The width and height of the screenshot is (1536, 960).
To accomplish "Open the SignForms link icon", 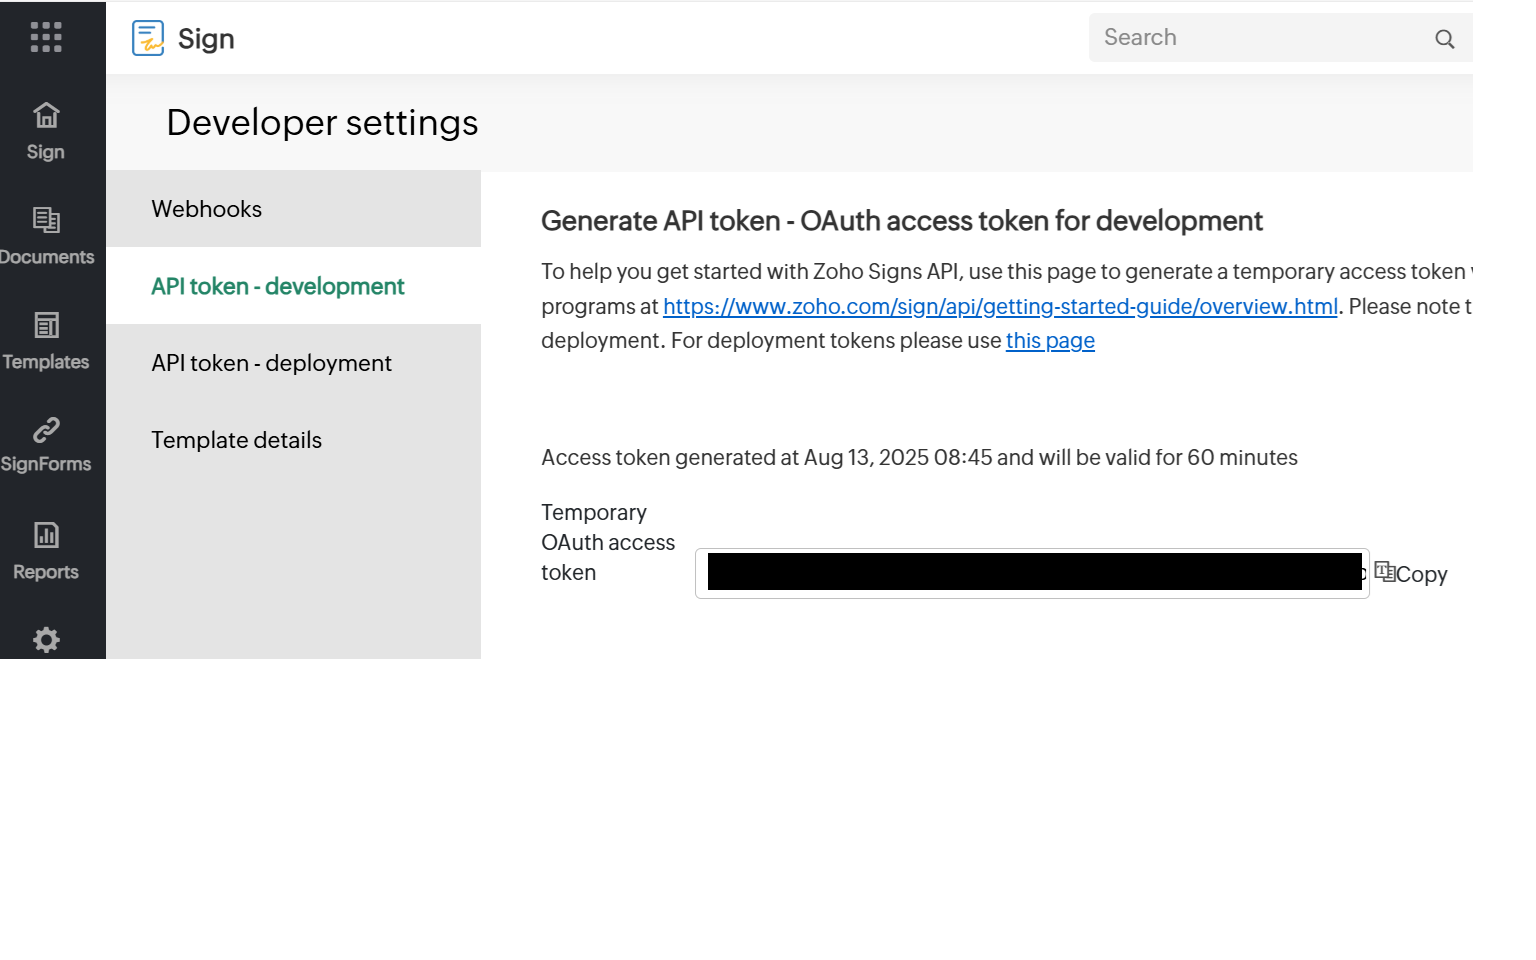I will point(46,430).
